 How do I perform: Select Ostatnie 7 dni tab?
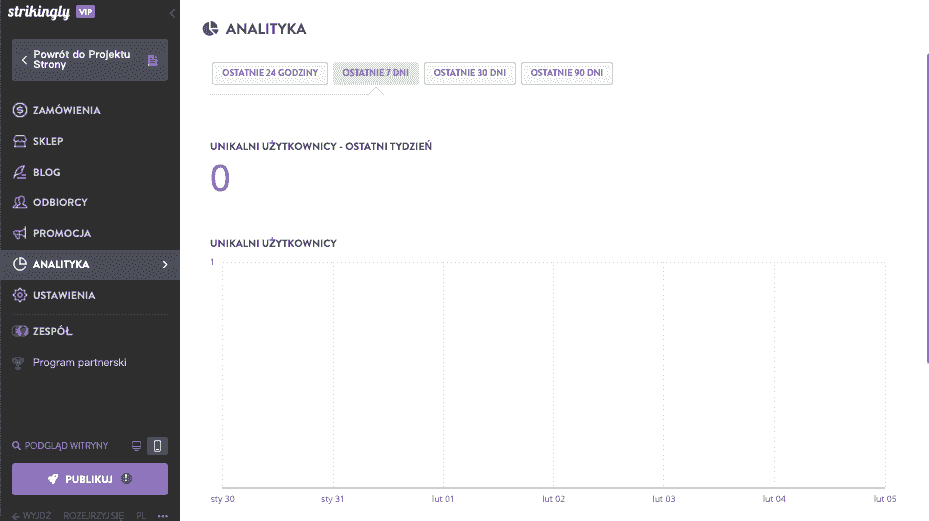376,73
